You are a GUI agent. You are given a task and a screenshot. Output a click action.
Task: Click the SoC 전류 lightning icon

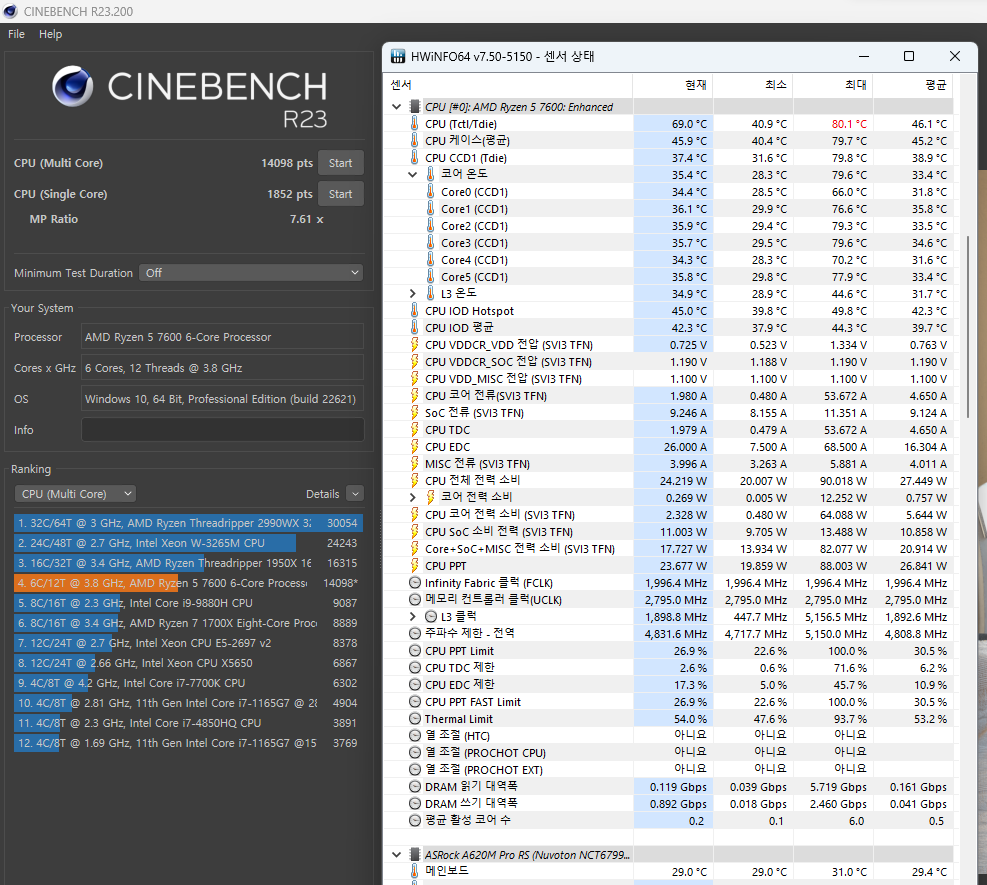click(x=414, y=412)
